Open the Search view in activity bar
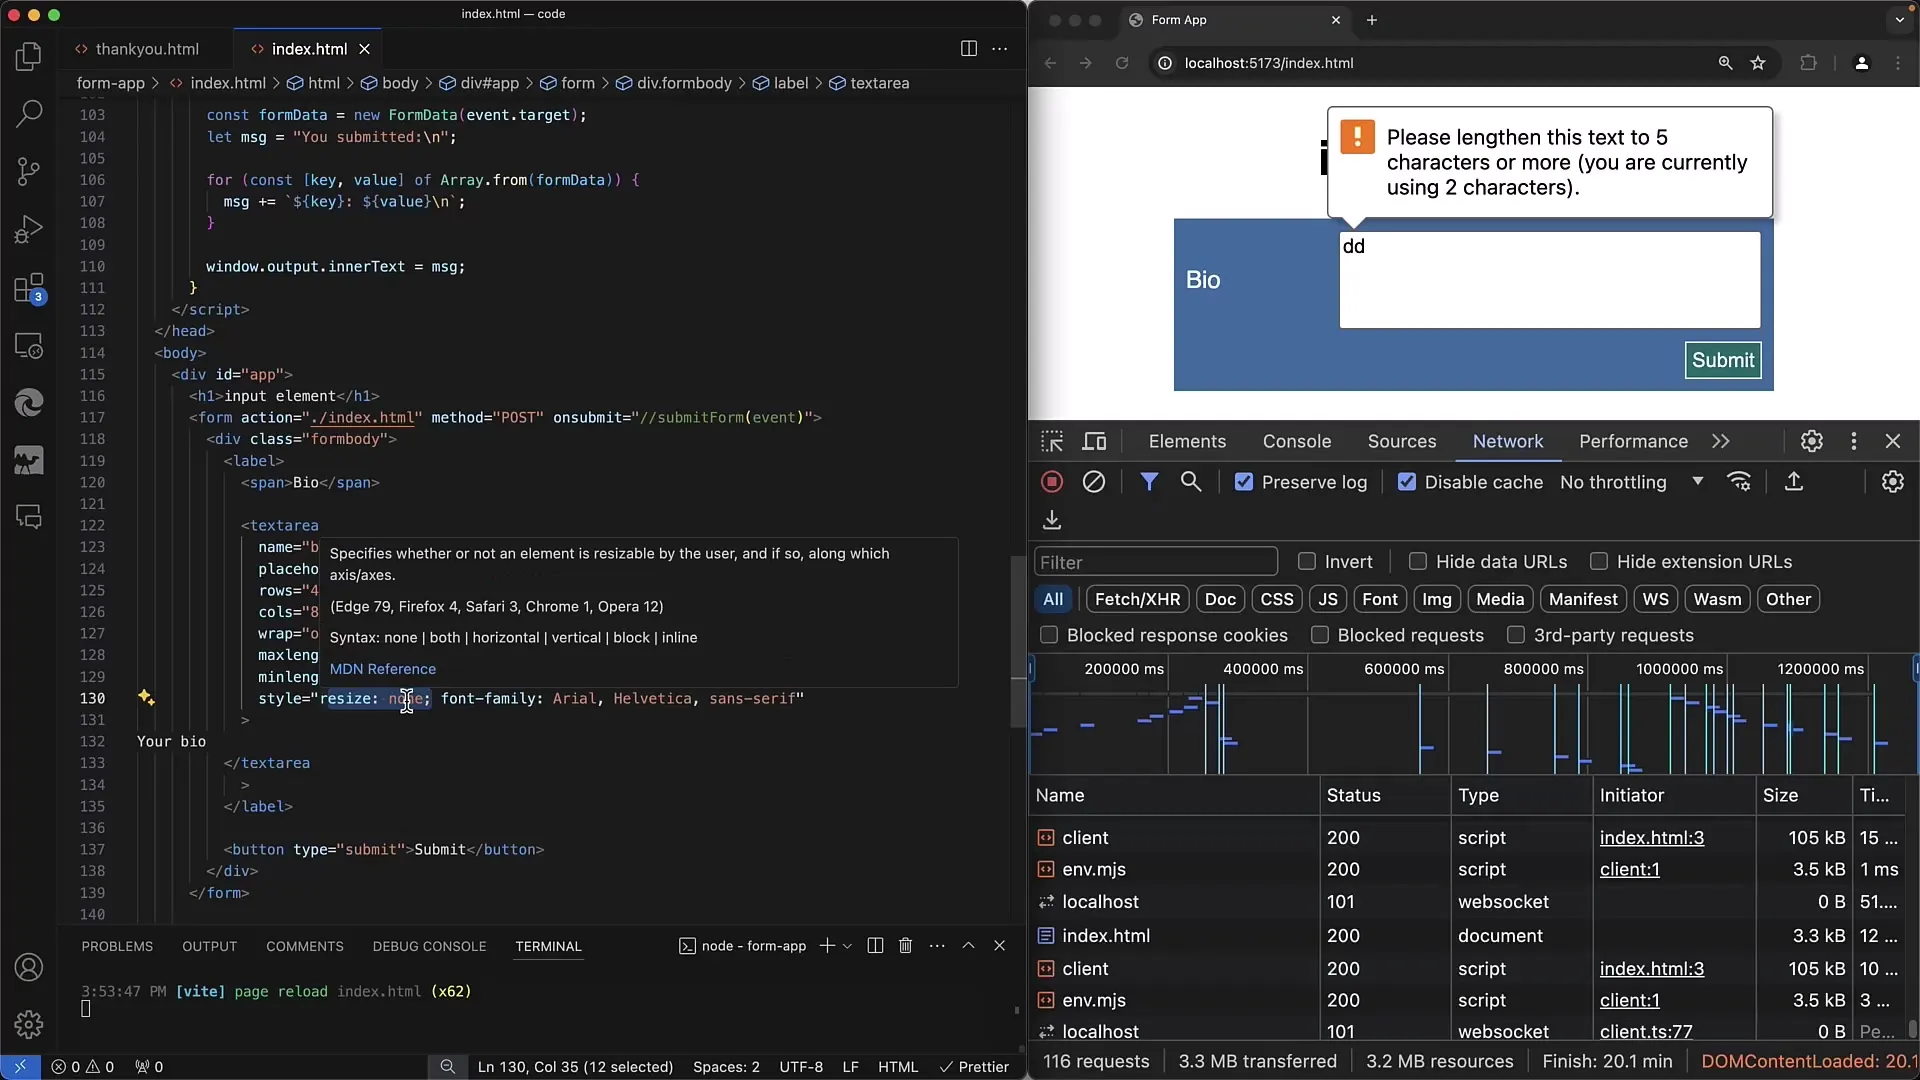The image size is (1920, 1080). 29,114
